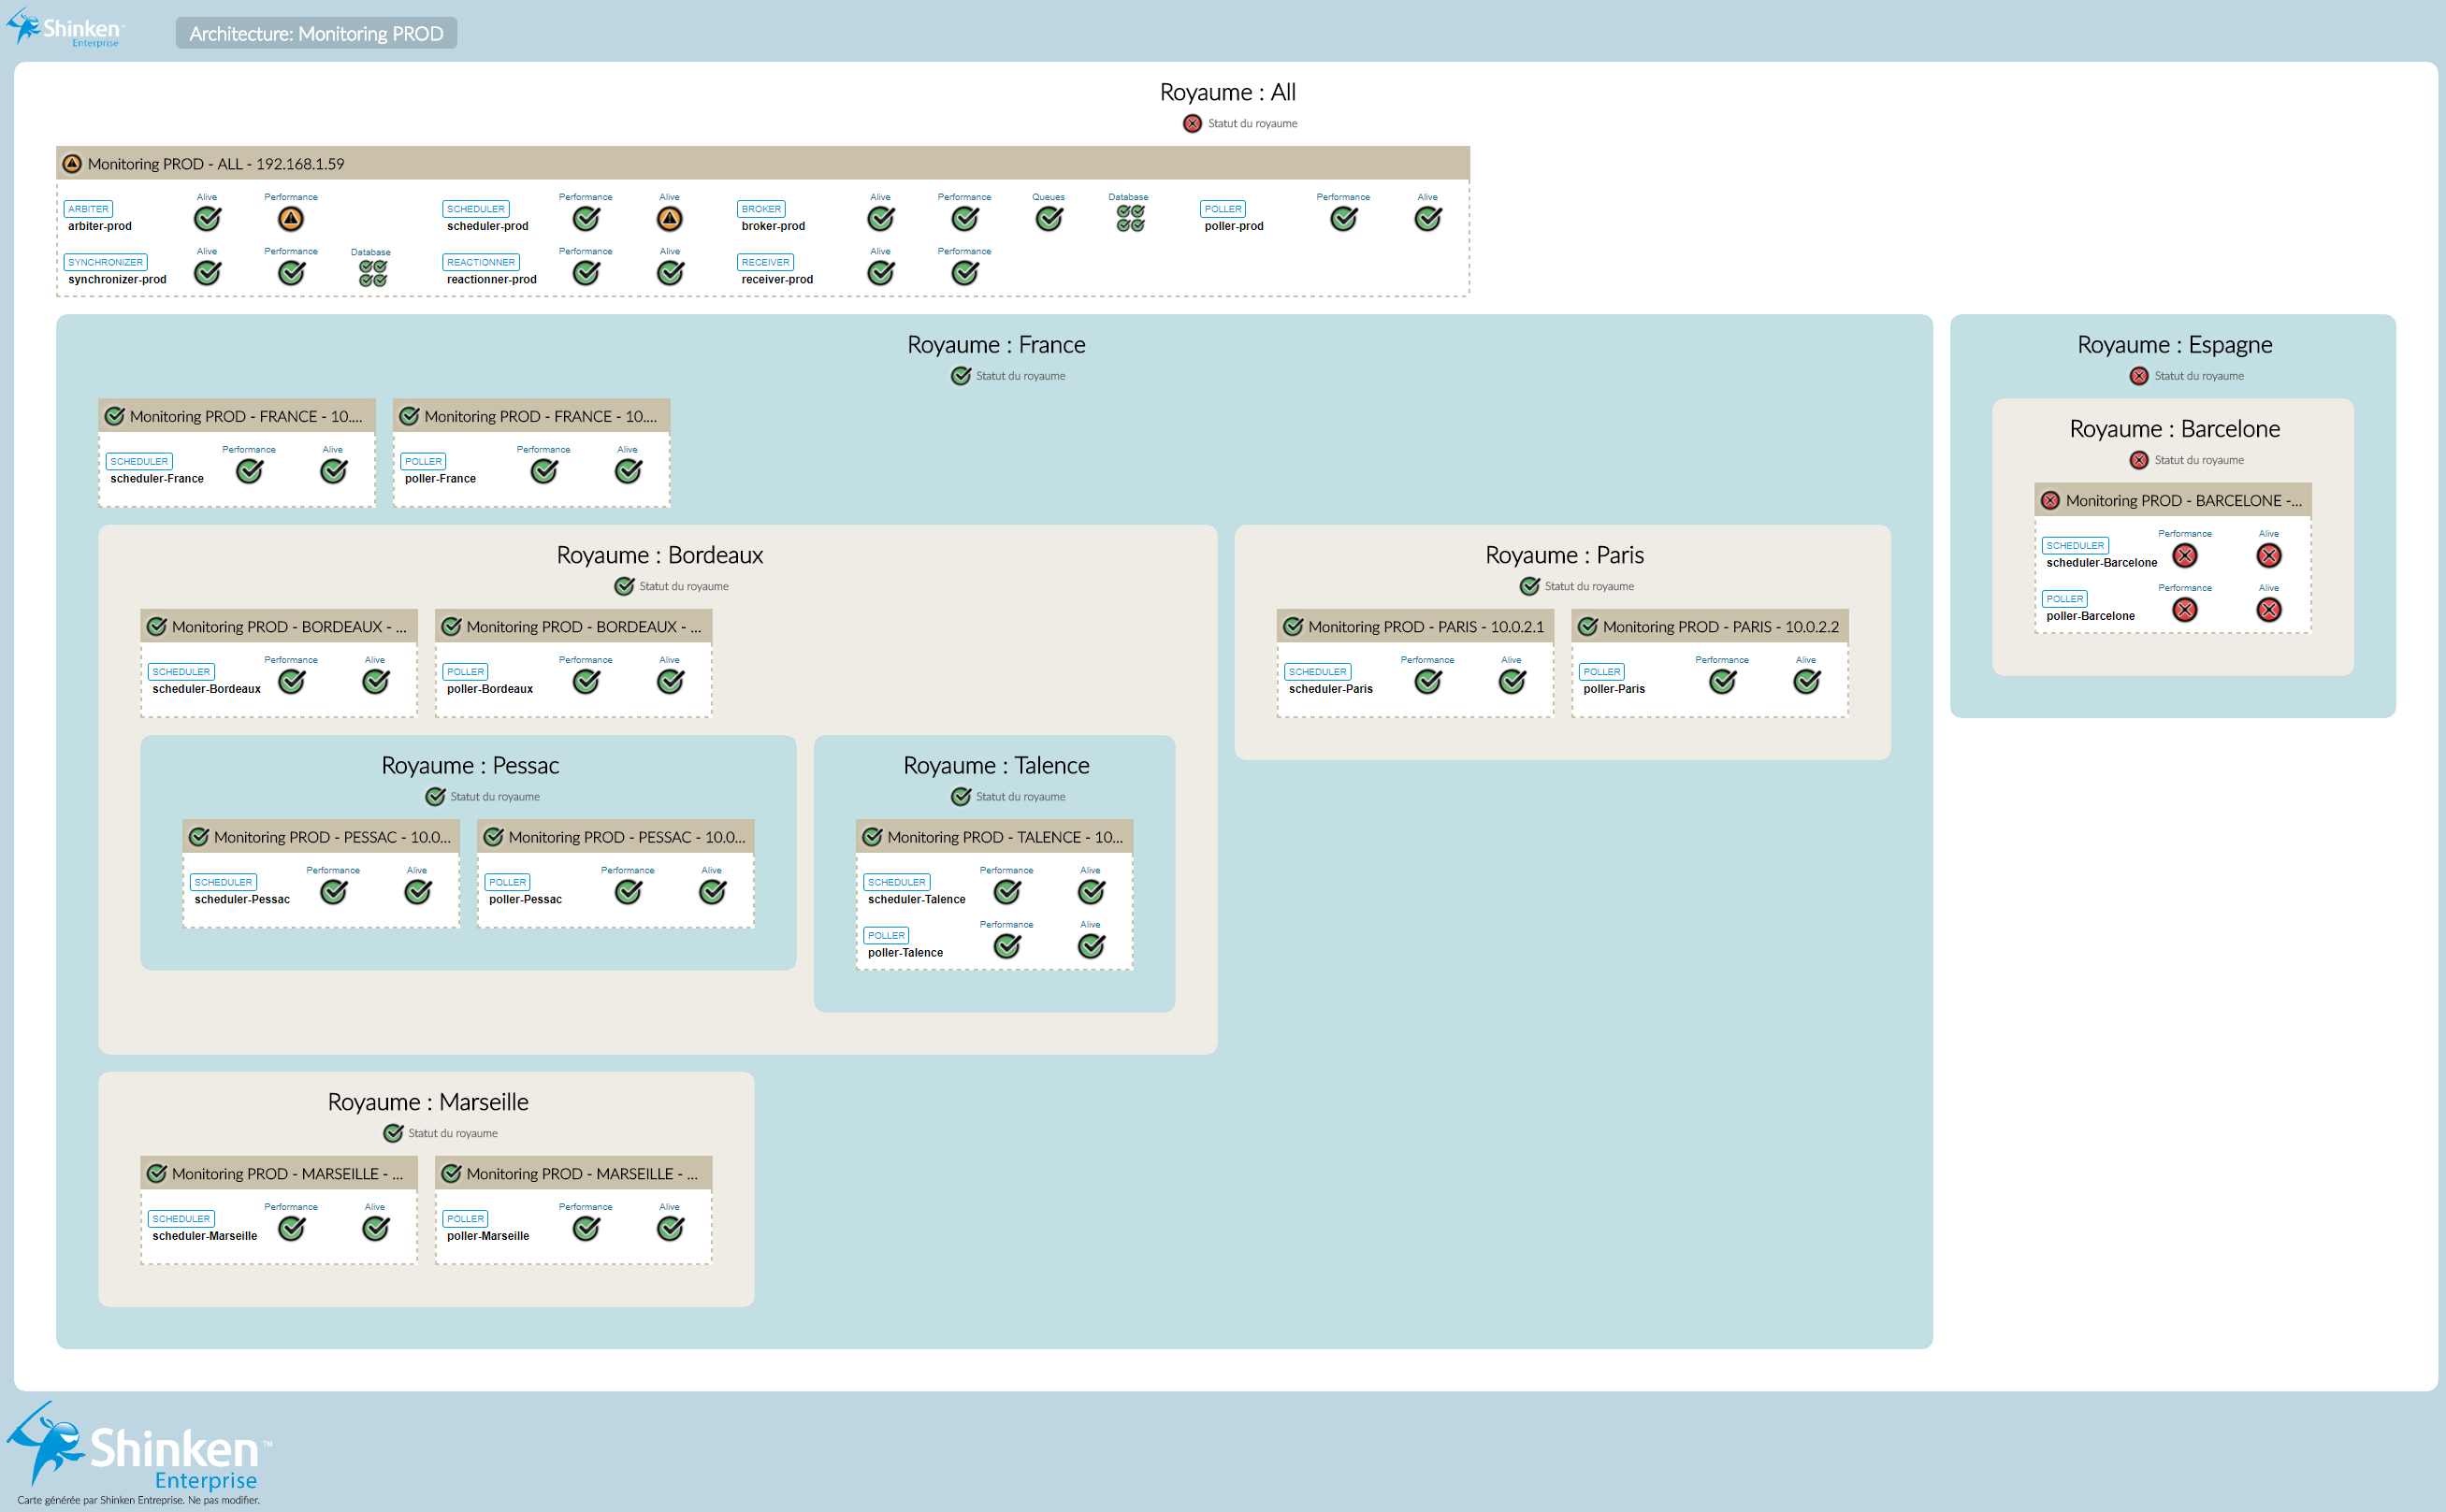Click the REACTIONNER tag label
The image size is (2446, 1512).
(x=481, y=262)
